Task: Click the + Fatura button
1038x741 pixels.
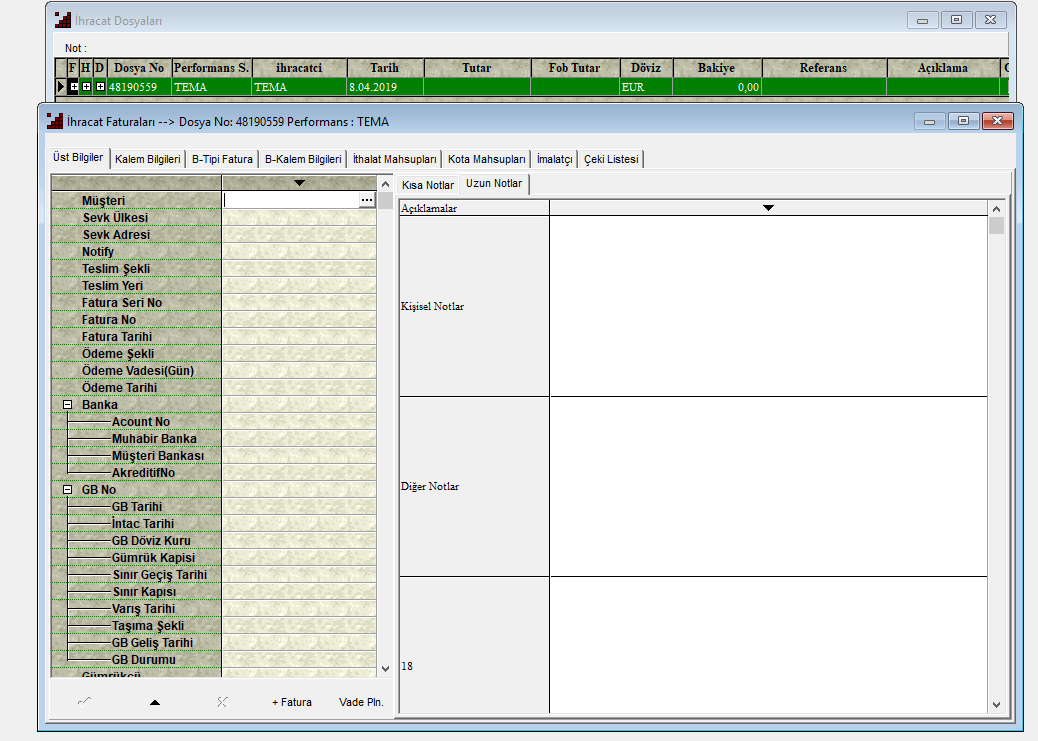Action: (291, 702)
